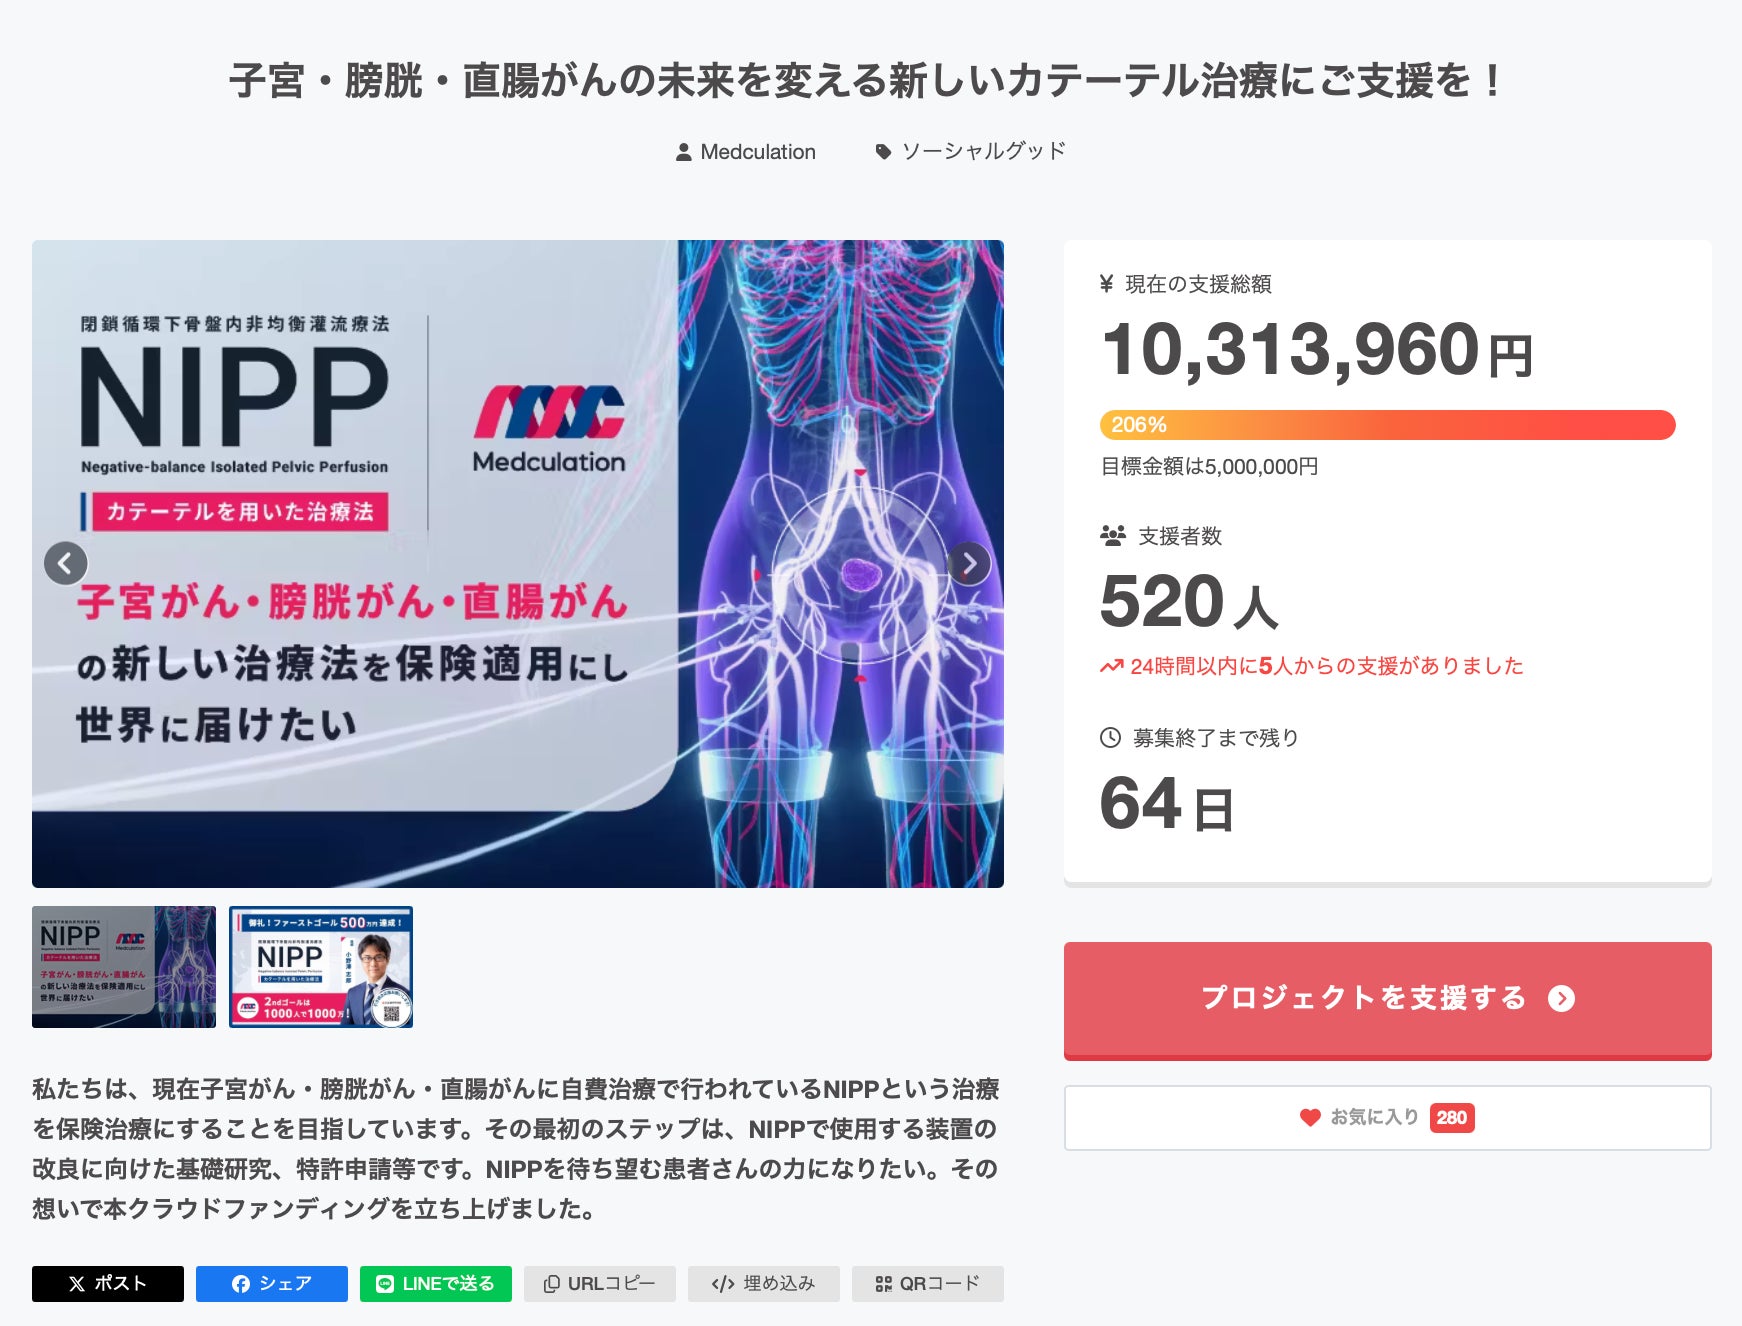This screenshot has height=1326, width=1742.
Task: Click user icon beside Medculation
Action: point(684,152)
